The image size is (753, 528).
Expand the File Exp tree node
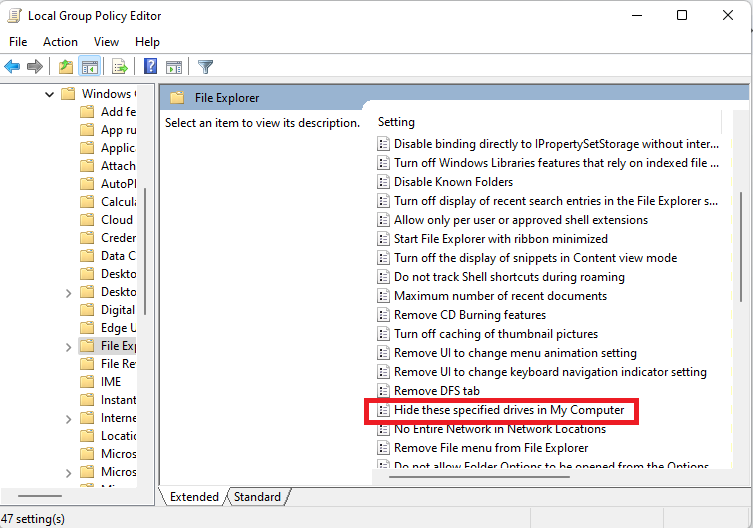68,347
